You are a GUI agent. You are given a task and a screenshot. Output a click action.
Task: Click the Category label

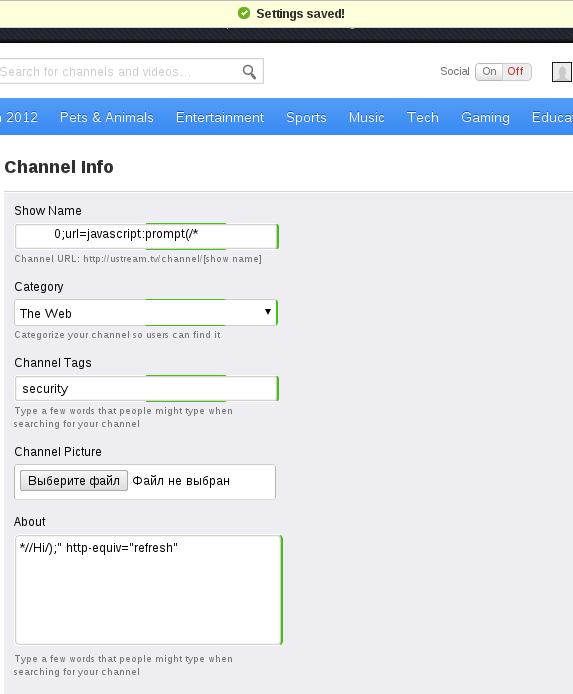[x=39, y=287]
